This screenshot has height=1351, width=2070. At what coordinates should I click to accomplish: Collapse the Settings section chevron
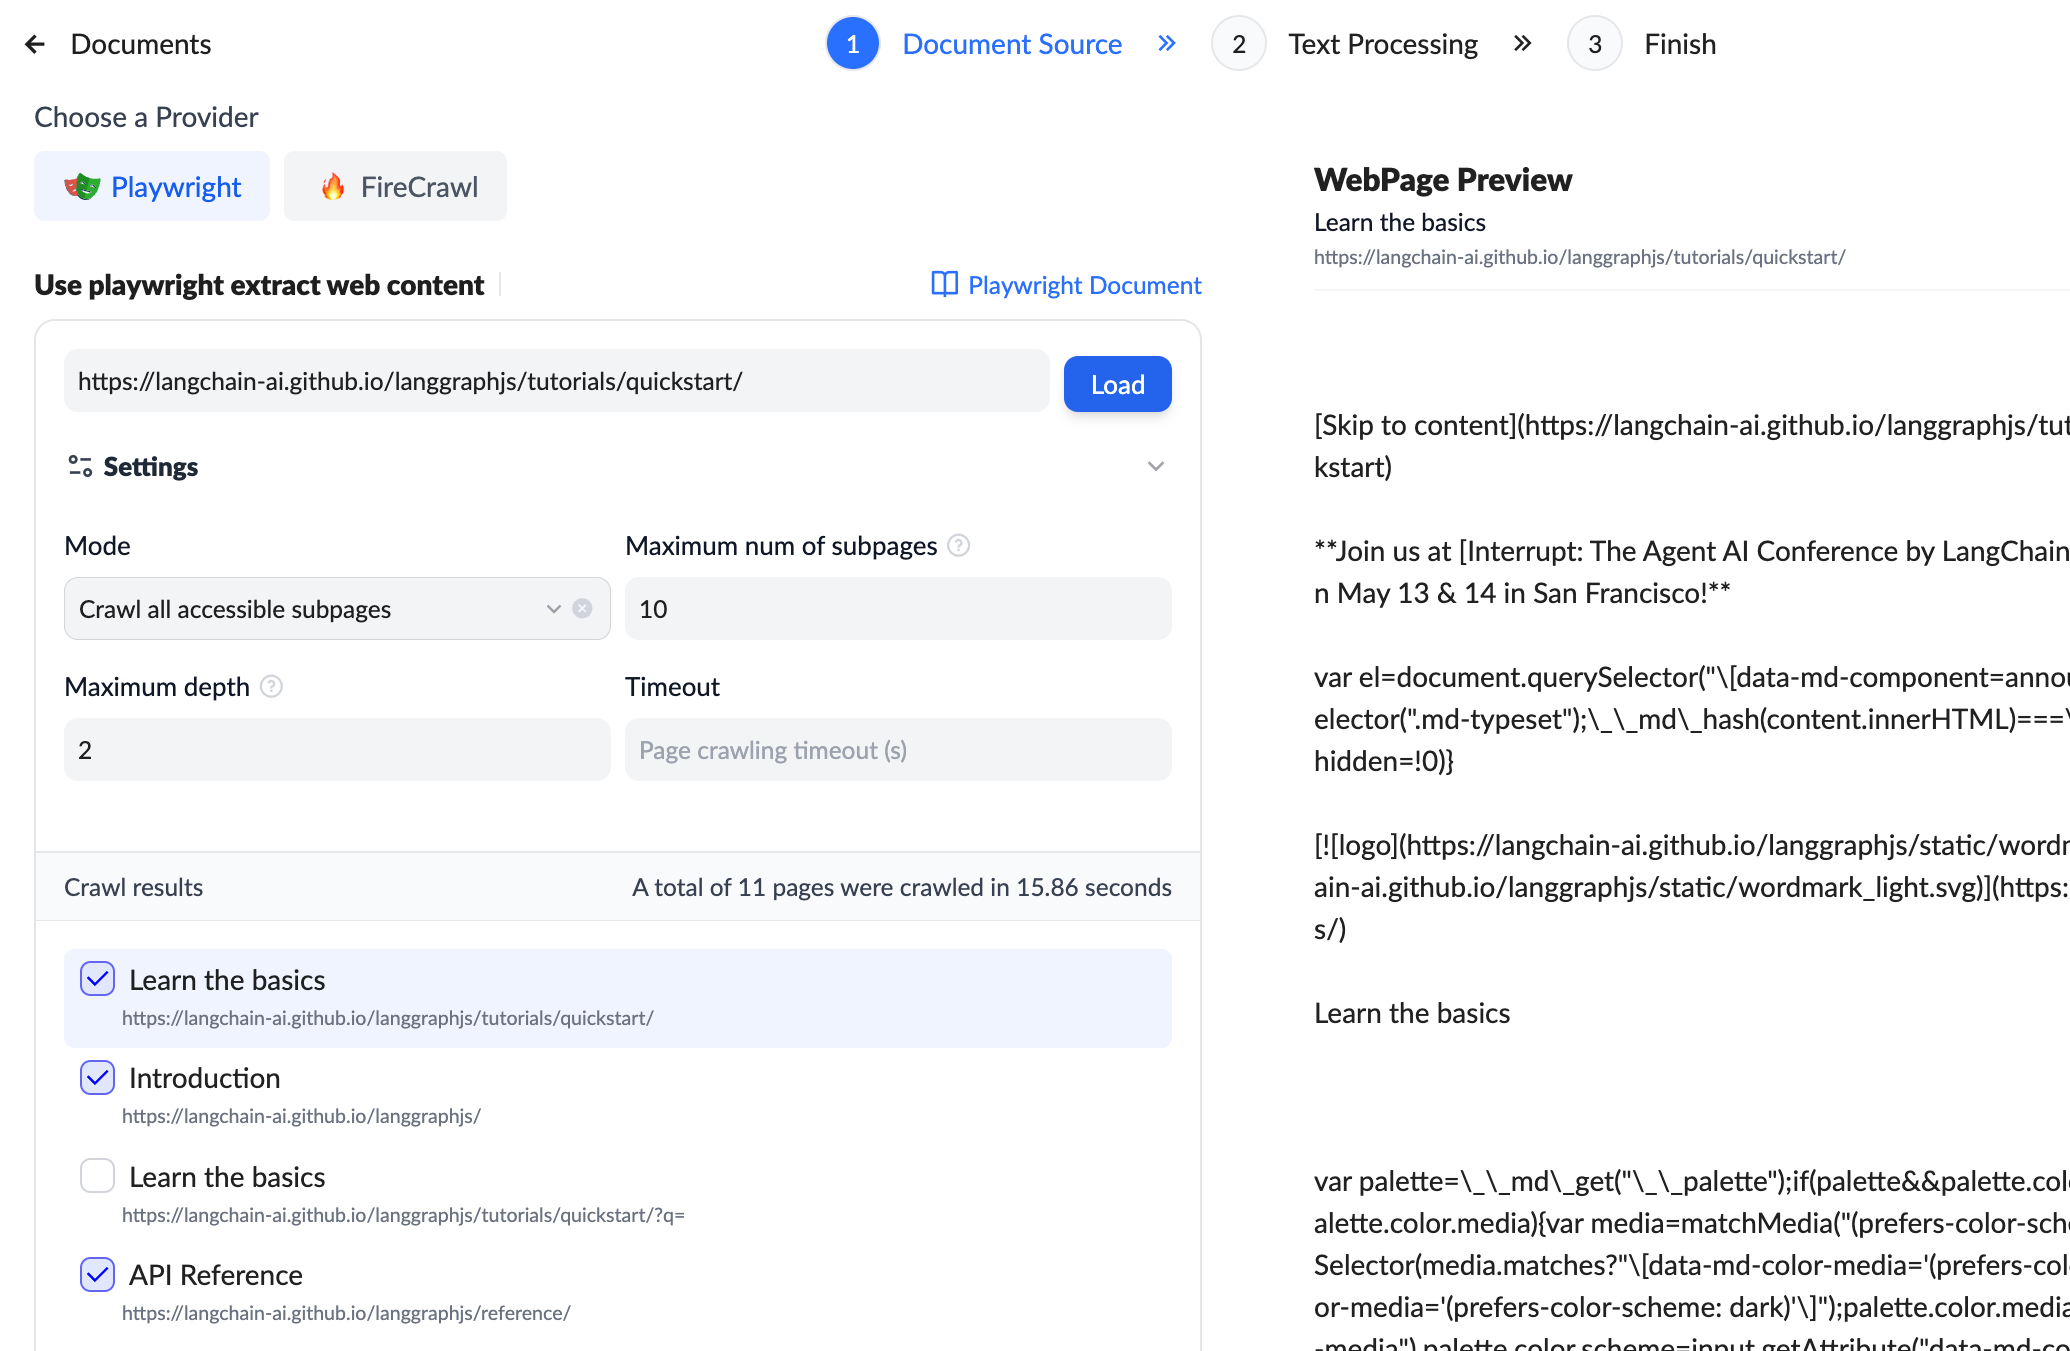click(x=1156, y=467)
